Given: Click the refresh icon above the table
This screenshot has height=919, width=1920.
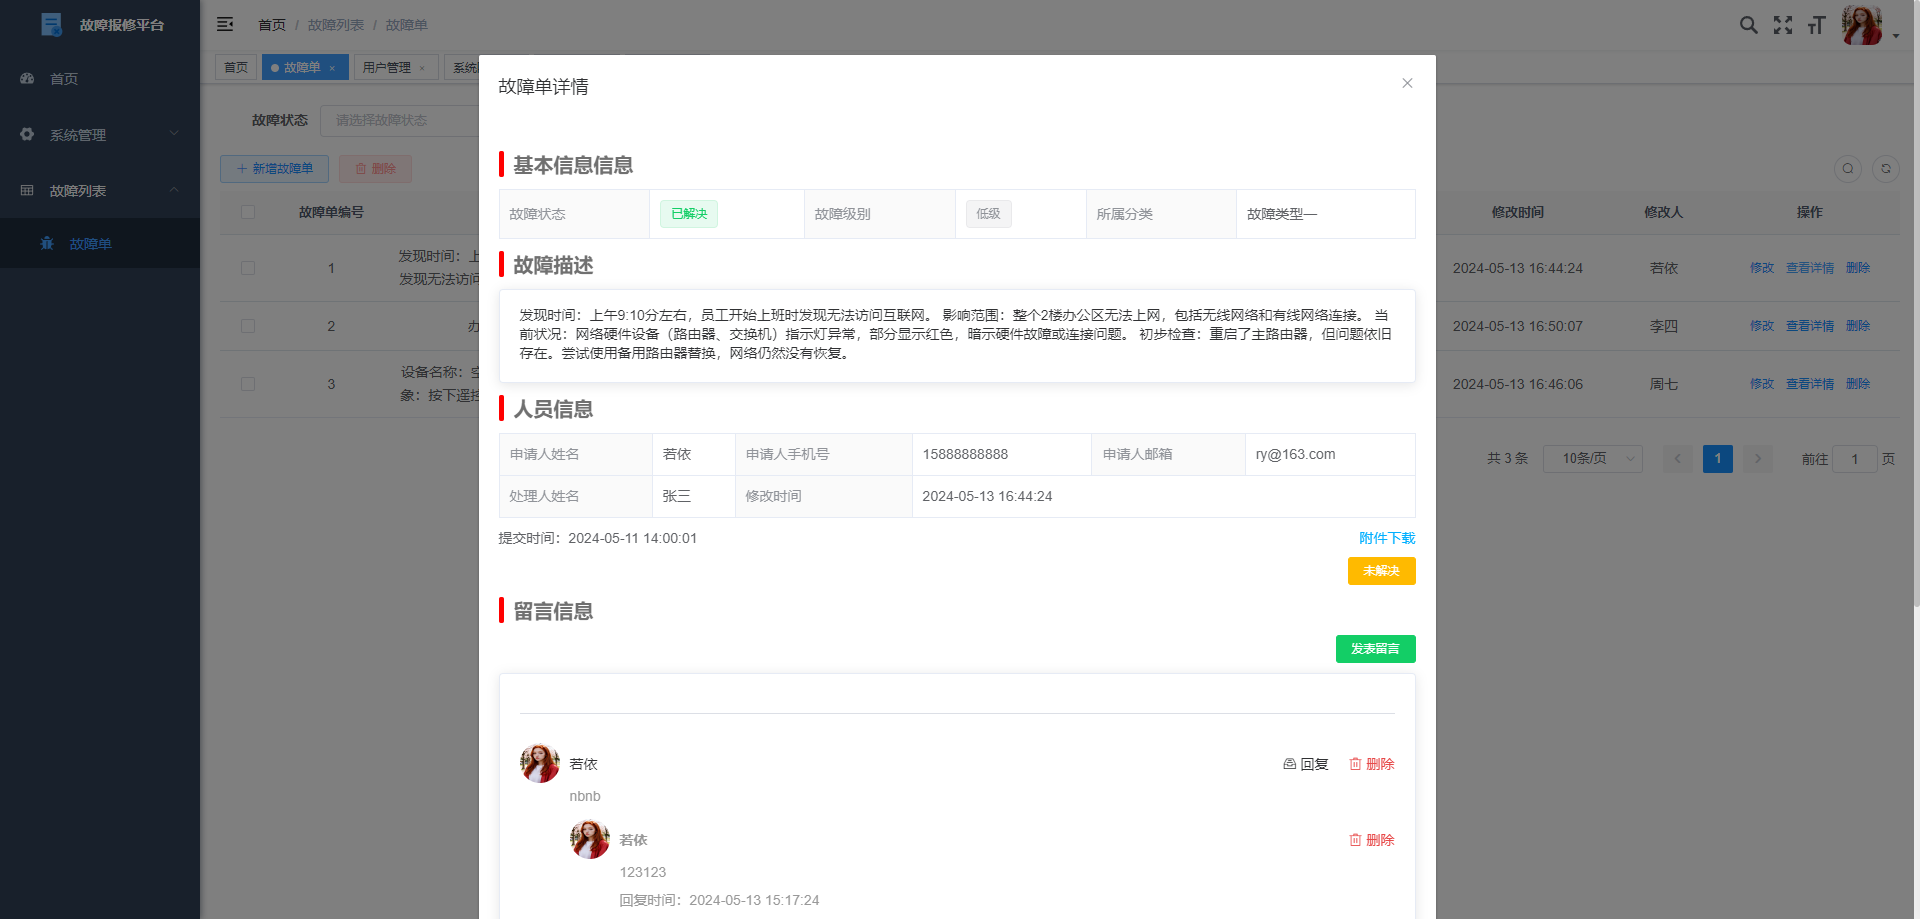Looking at the screenshot, I should pos(1885,169).
